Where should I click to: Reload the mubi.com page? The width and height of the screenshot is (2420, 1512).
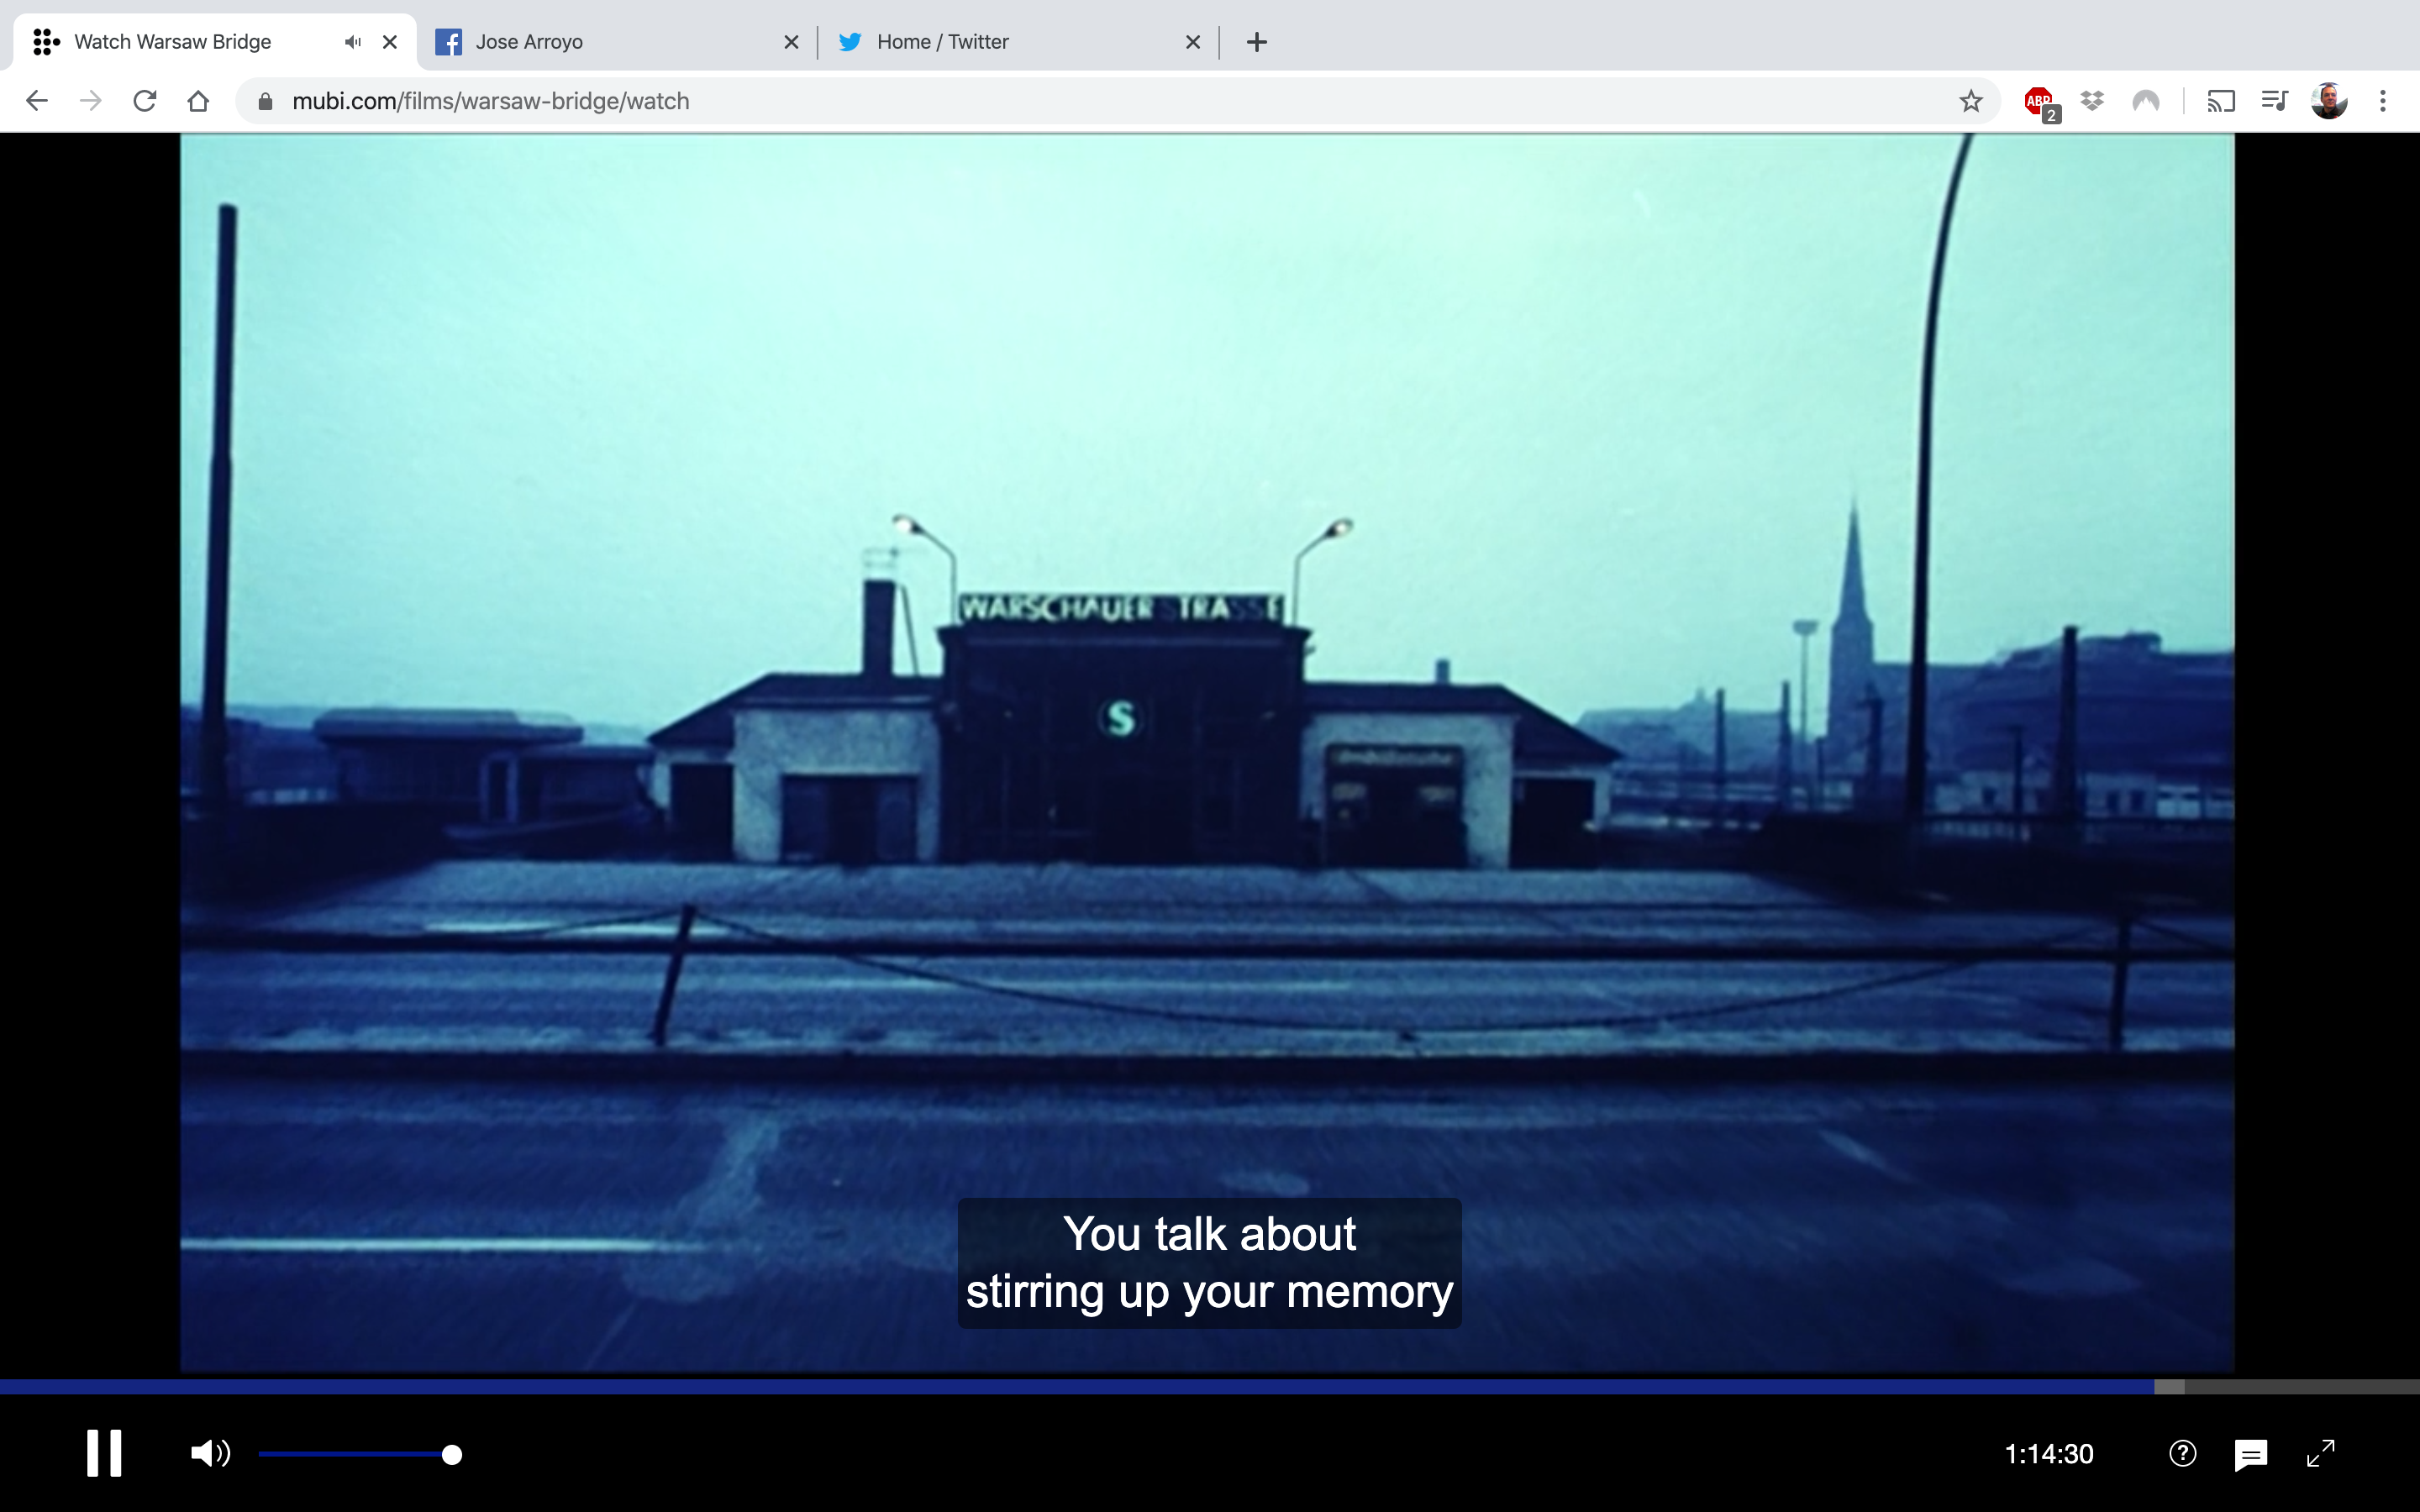pyautogui.click(x=145, y=101)
